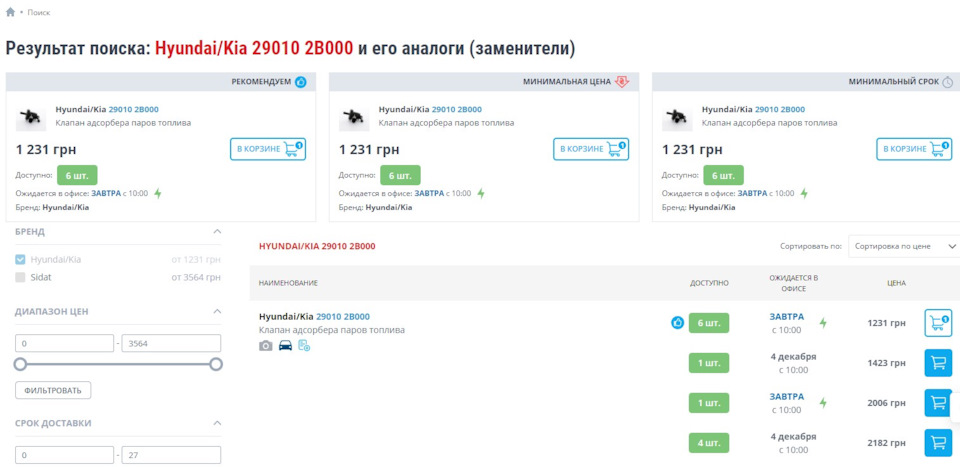Toggle the Hyundai/Kia brand checkbox
Screen dimensions: 960x467
pos(20,260)
